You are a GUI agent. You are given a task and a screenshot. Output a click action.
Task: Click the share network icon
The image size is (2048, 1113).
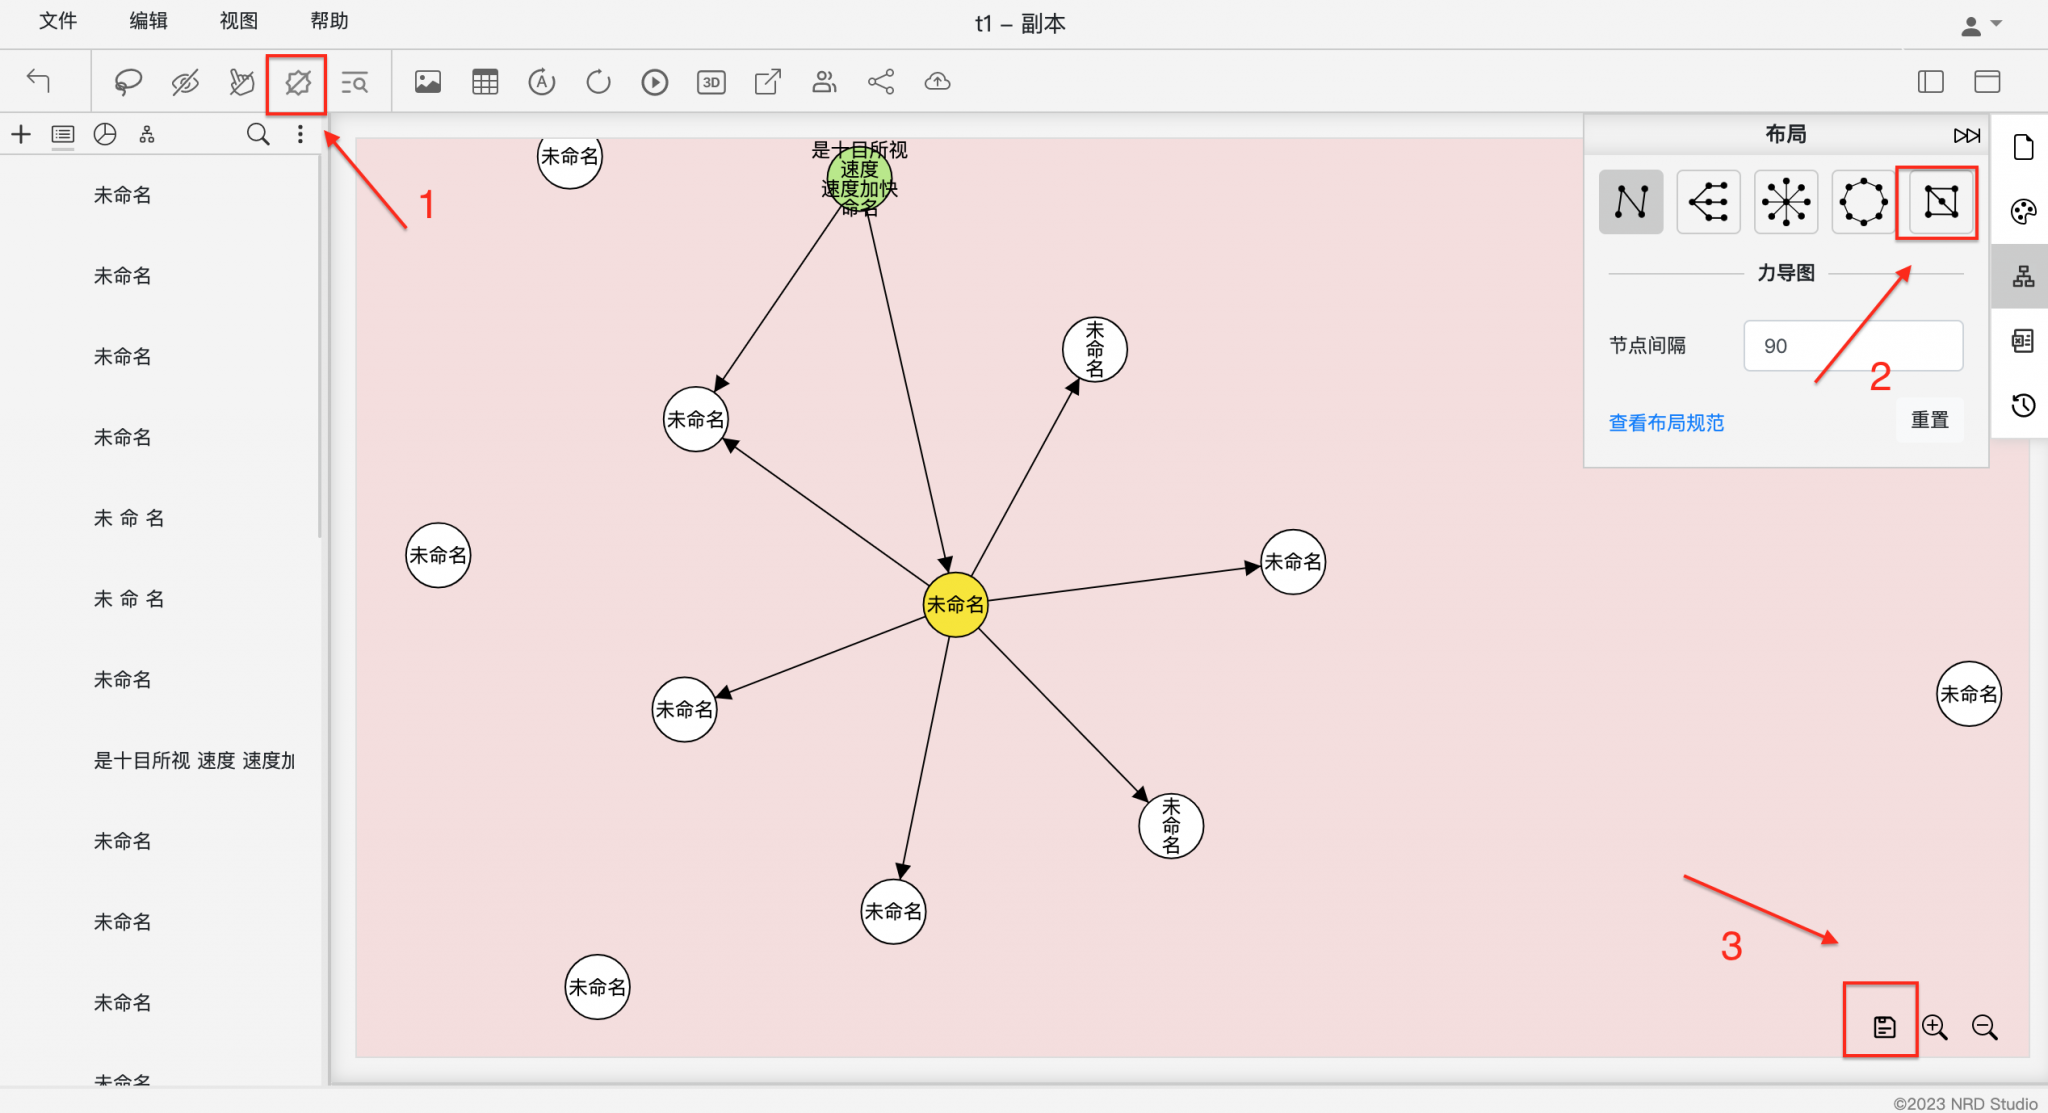[x=881, y=82]
